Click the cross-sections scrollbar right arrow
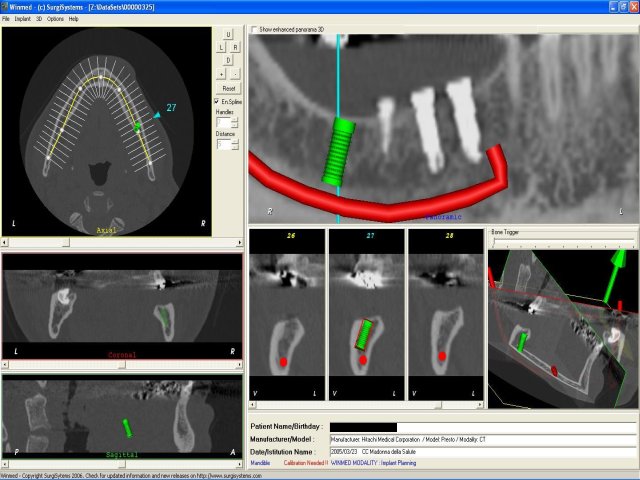 [480, 405]
